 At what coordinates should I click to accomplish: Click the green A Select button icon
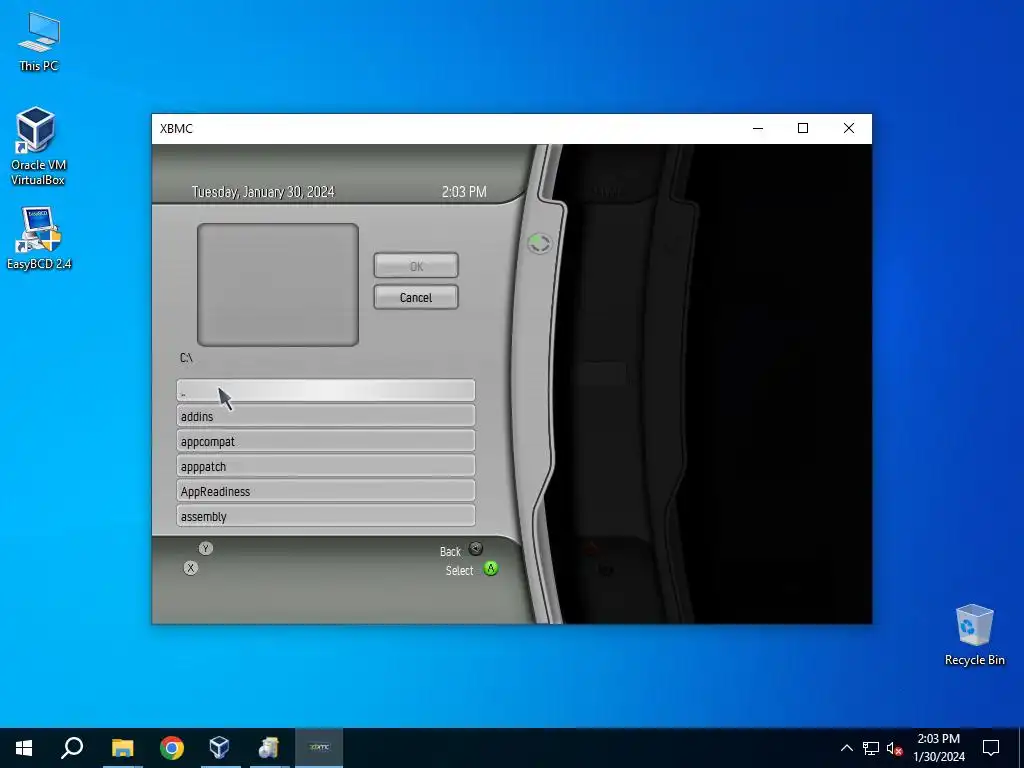pos(490,569)
